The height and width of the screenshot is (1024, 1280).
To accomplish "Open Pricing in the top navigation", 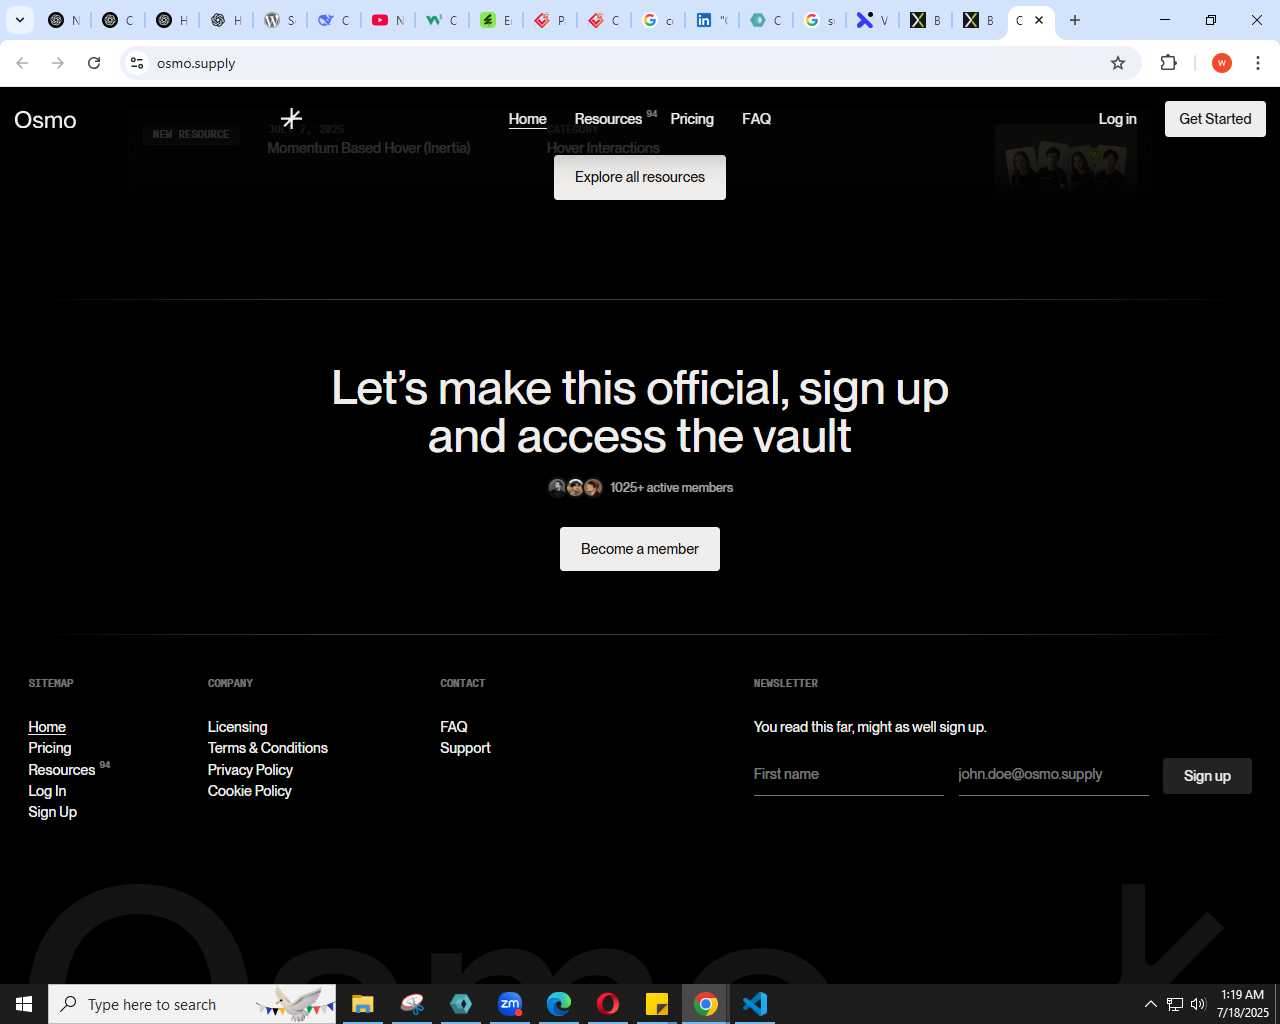I will tap(692, 119).
